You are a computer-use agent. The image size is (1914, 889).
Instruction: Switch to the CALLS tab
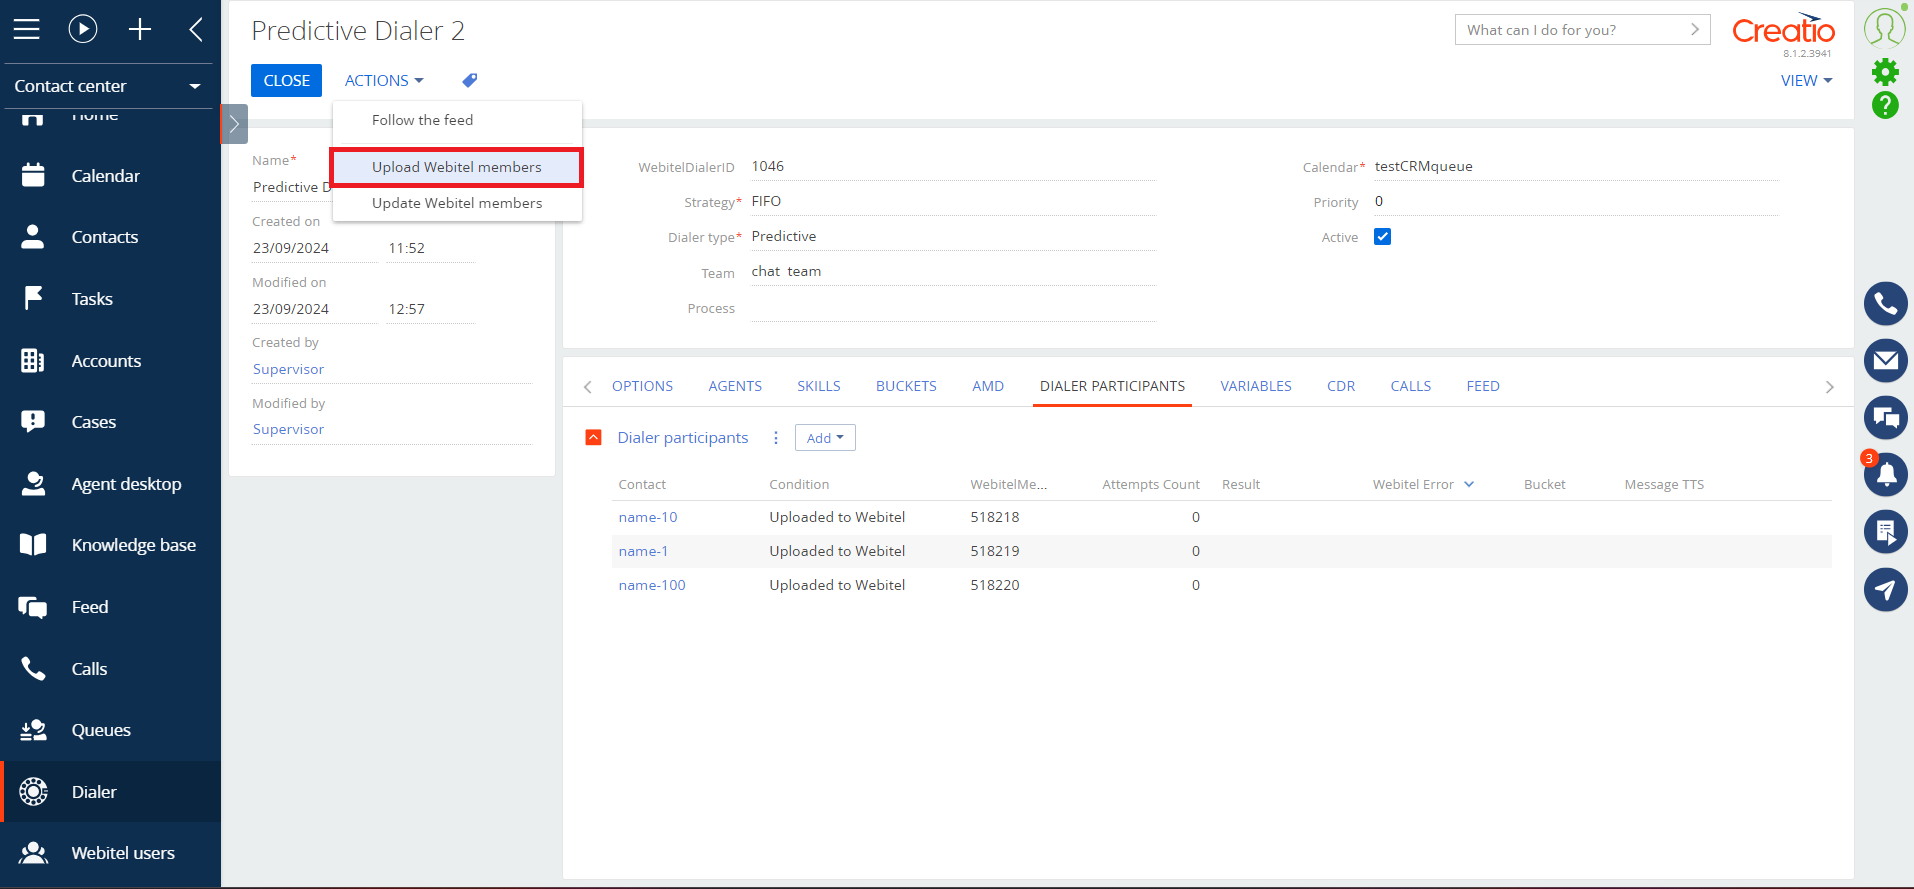click(1411, 386)
